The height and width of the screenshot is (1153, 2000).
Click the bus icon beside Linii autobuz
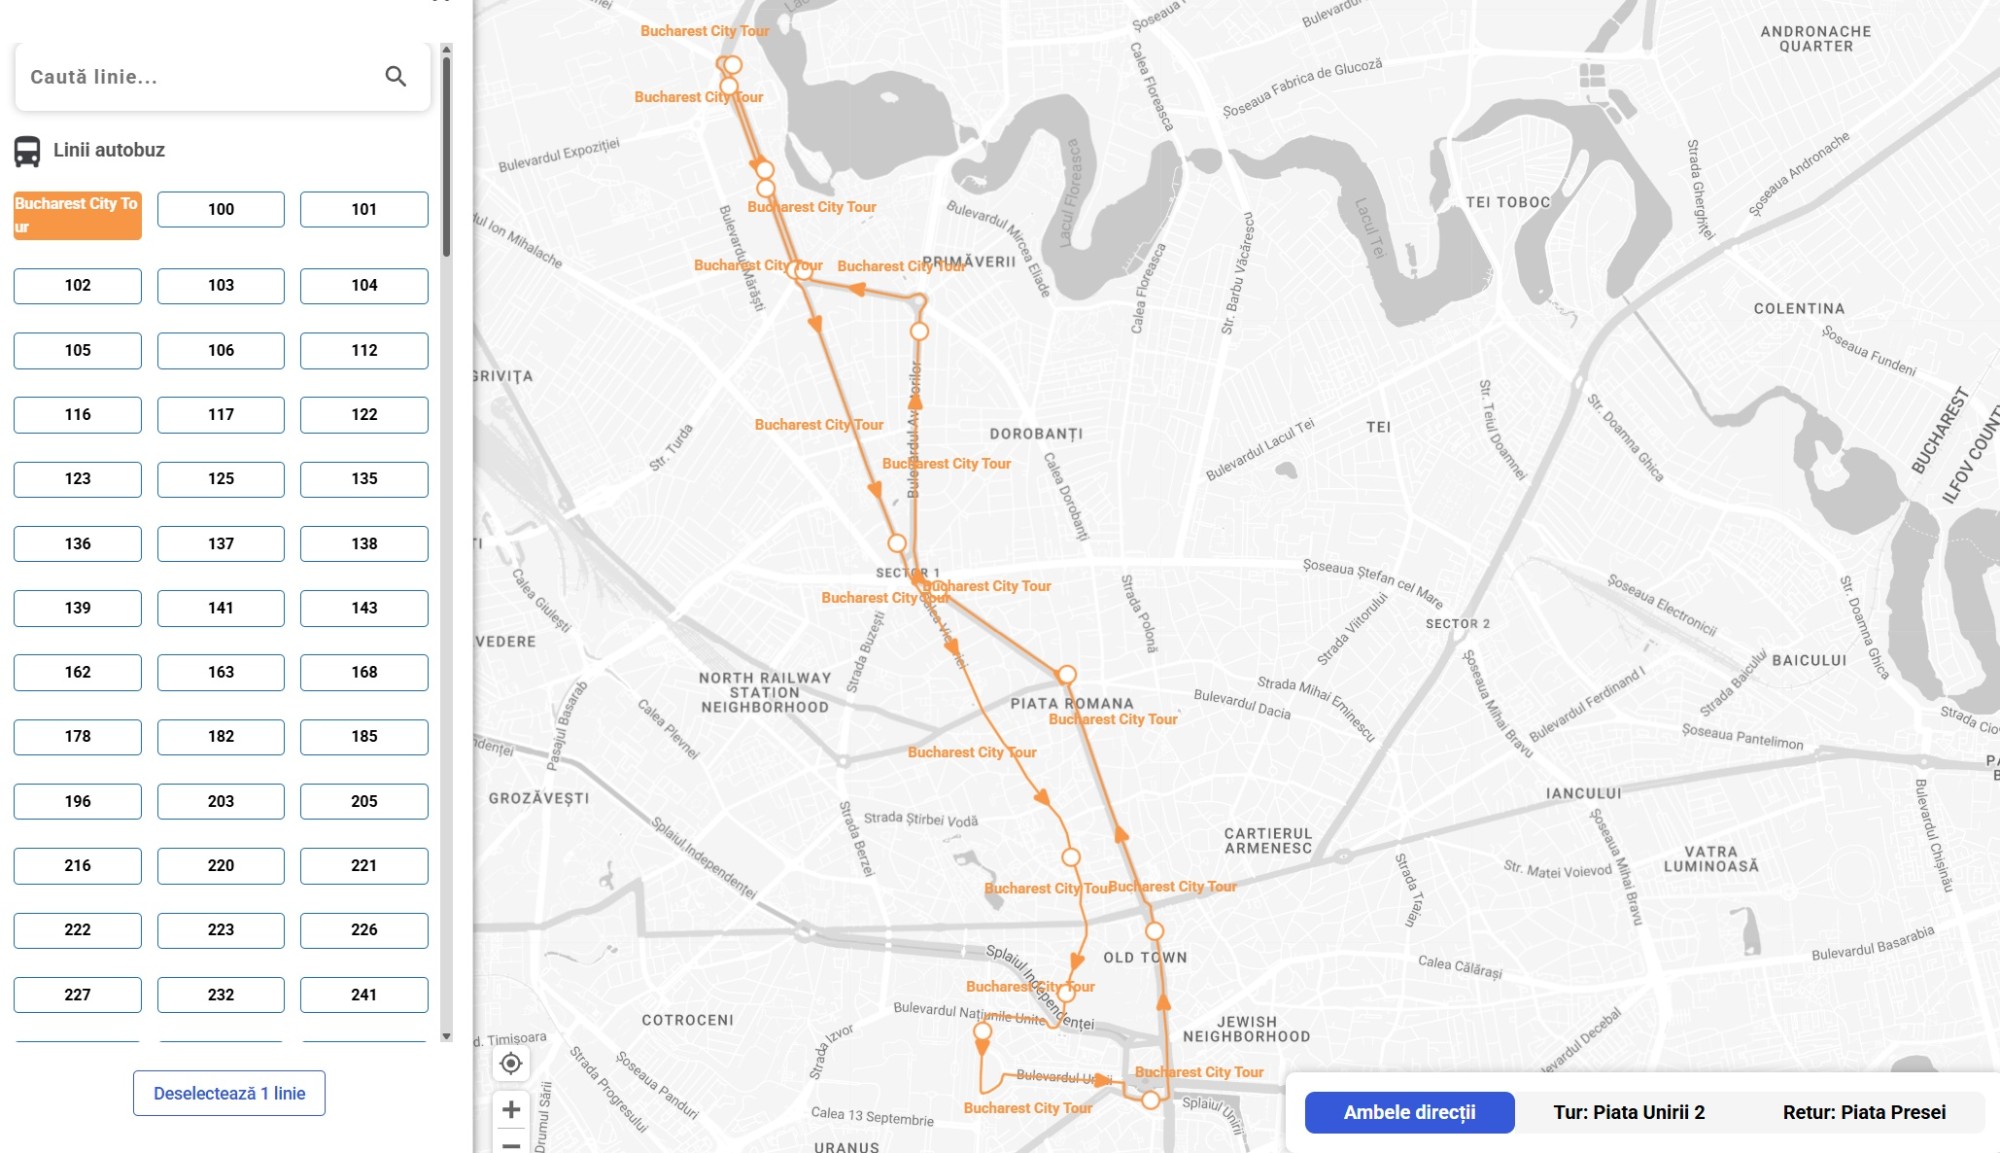pos(27,151)
